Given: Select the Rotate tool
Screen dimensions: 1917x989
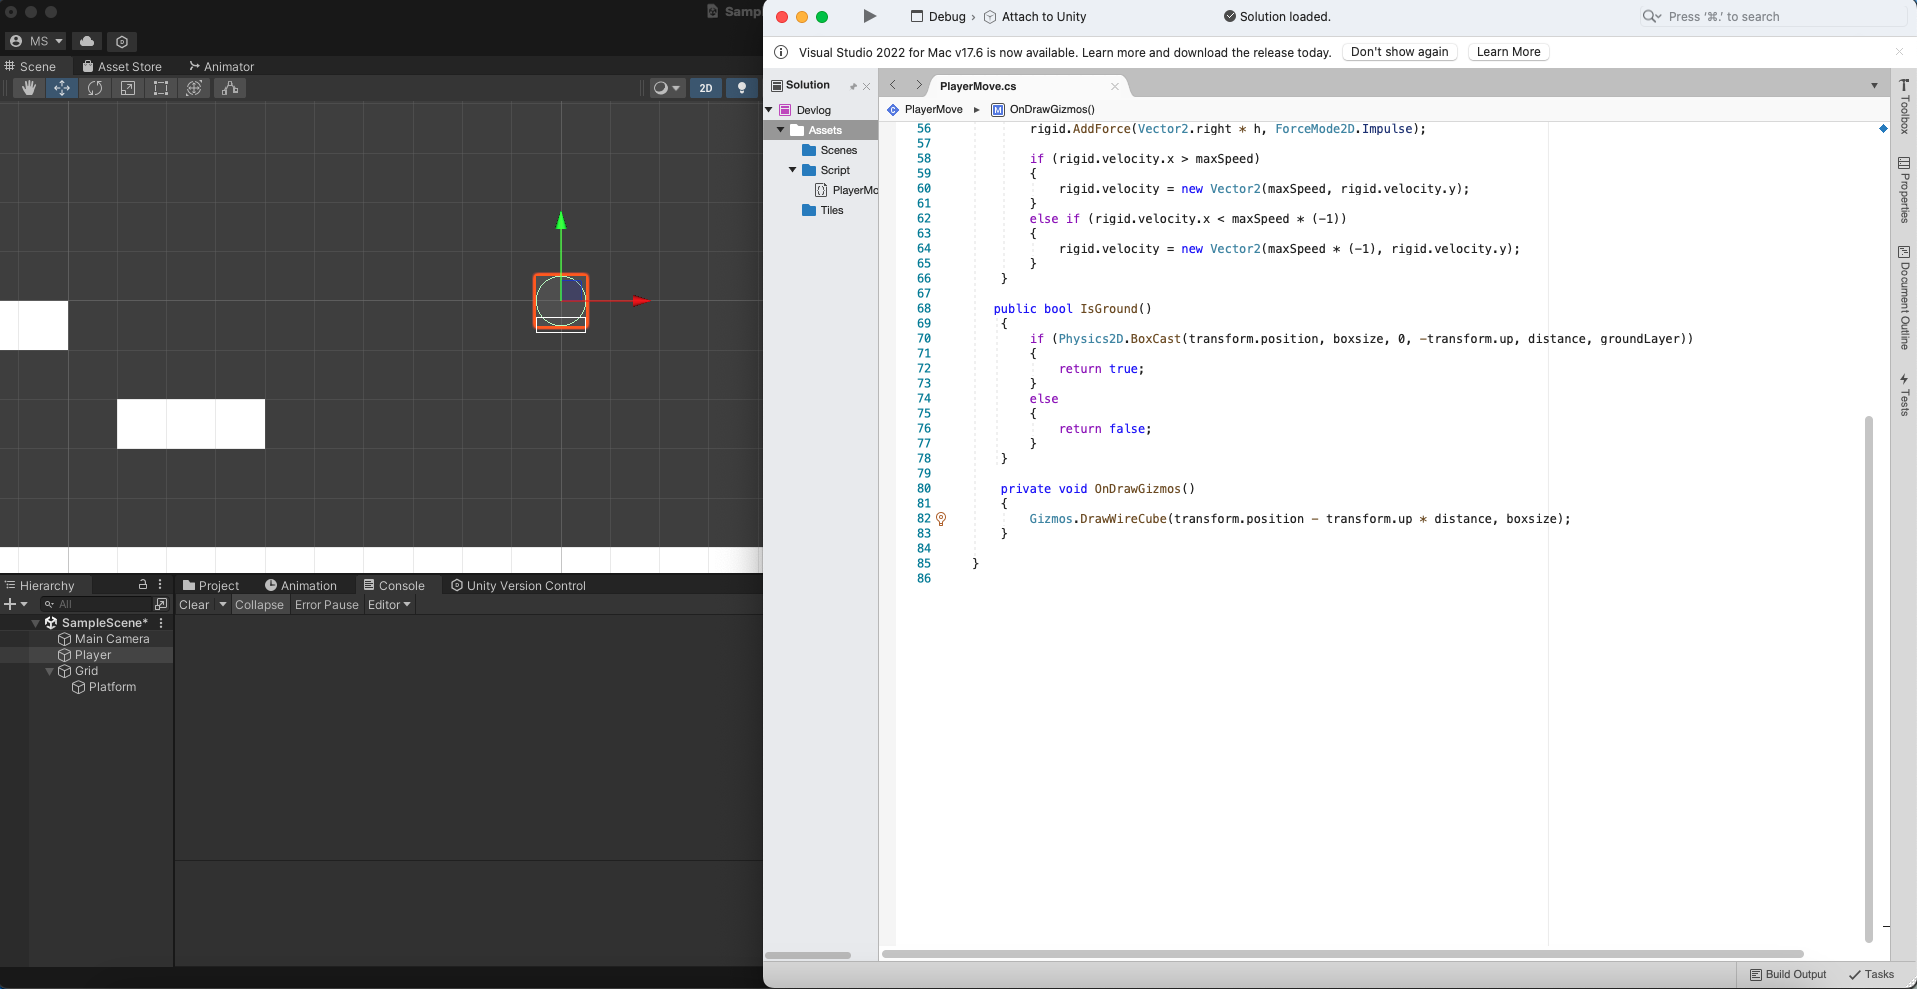Looking at the screenshot, I should pos(95,88).
